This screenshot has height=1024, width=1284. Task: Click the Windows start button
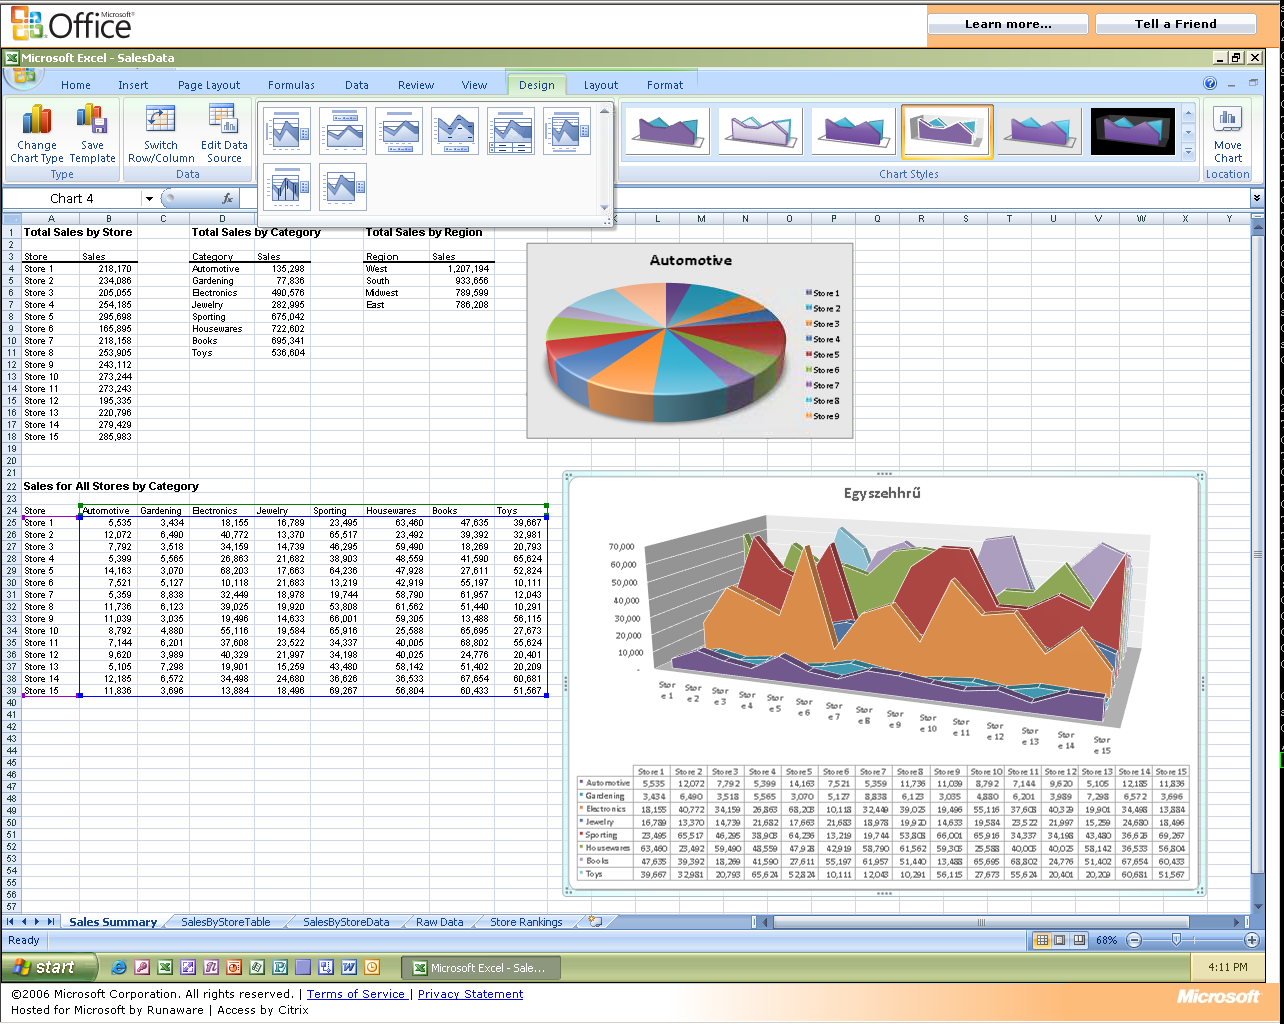click(50, 967)
